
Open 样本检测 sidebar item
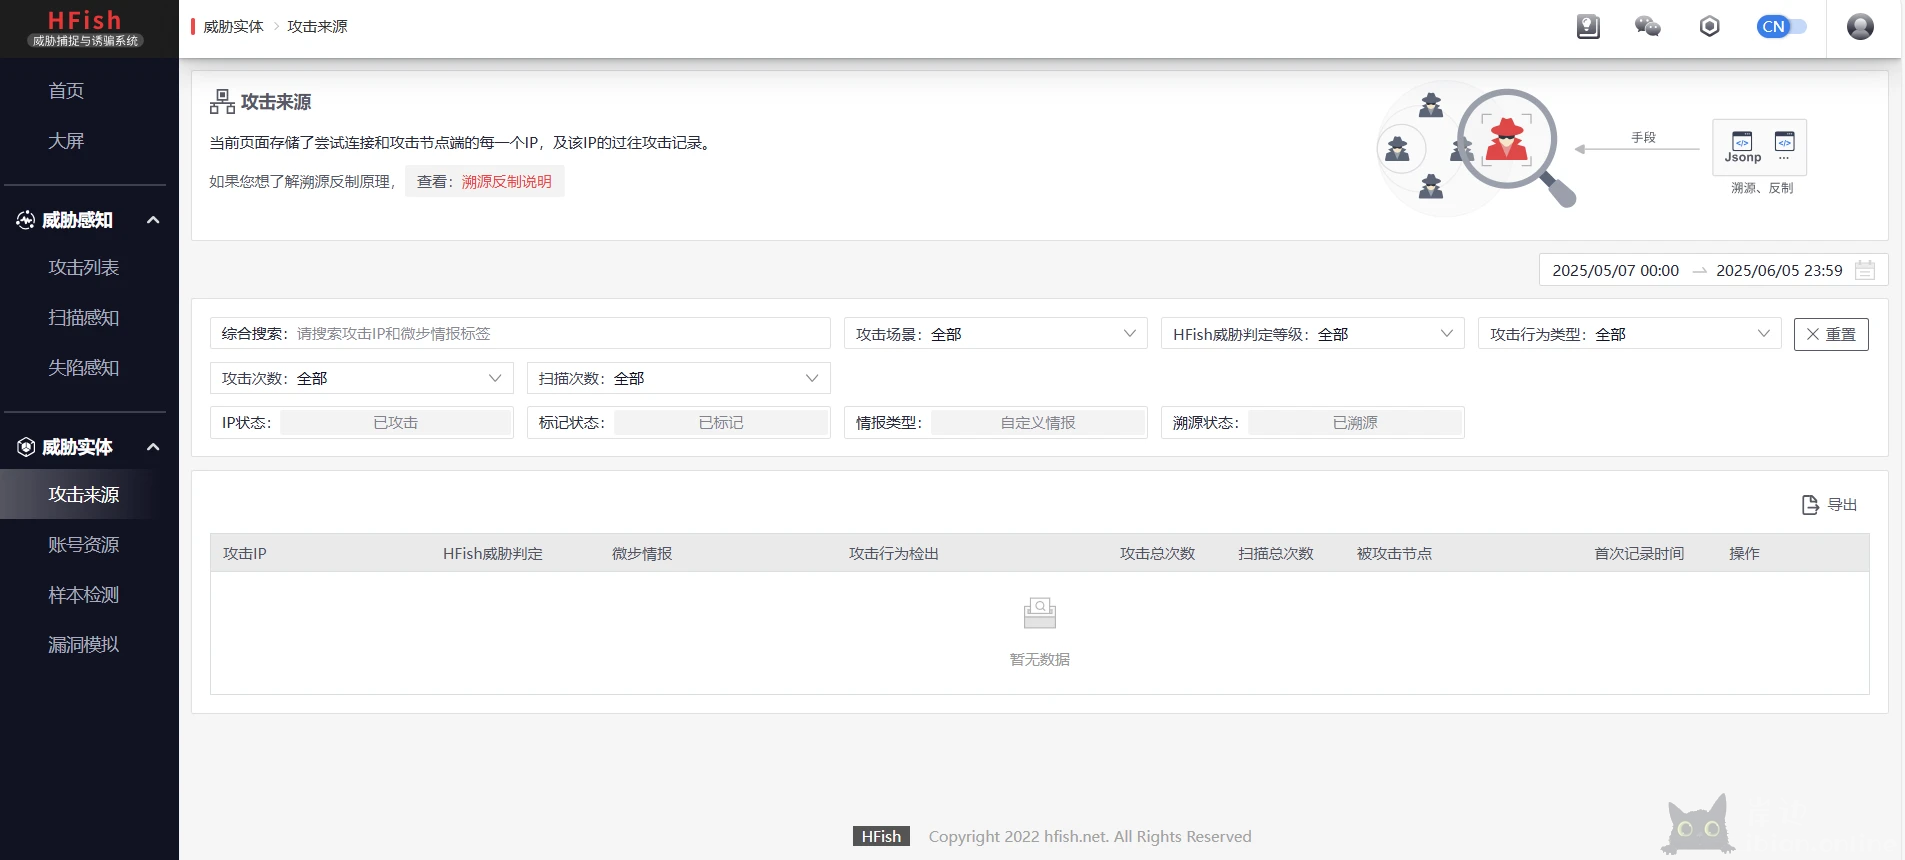pyautogui.click(x=84, y=595)
